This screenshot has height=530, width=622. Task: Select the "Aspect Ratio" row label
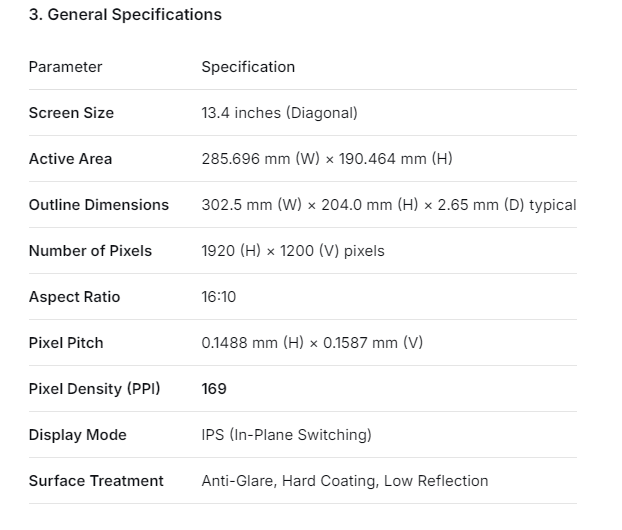[74, 297]
